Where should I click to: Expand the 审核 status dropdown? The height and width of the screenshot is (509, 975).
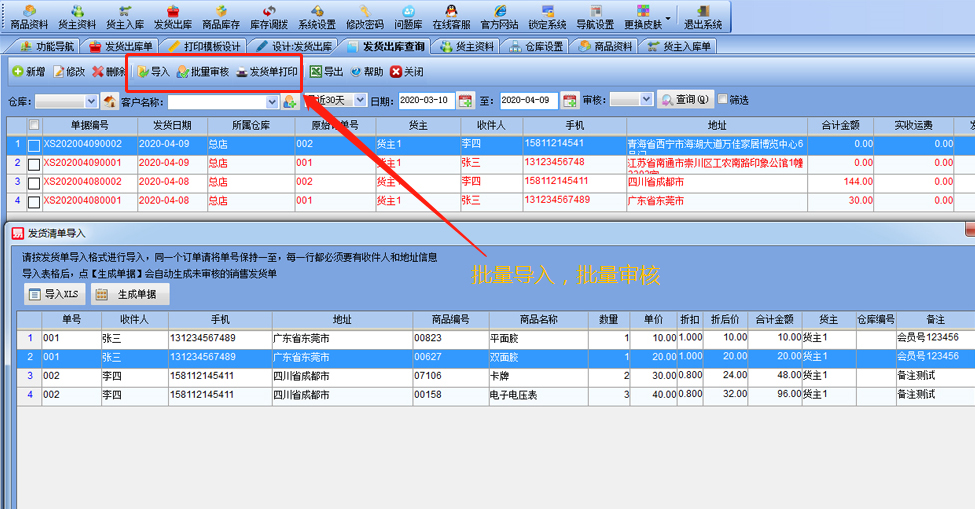pos(646,101)
